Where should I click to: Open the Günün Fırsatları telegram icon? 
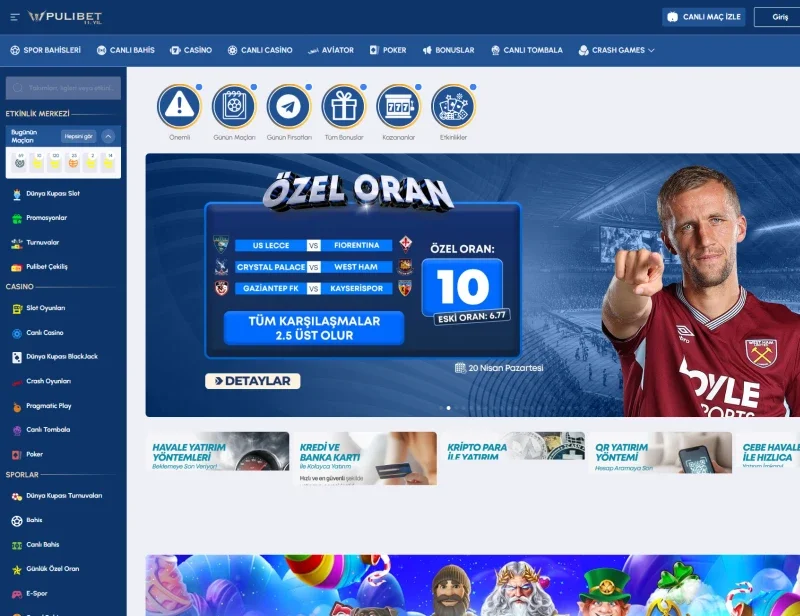289,106
